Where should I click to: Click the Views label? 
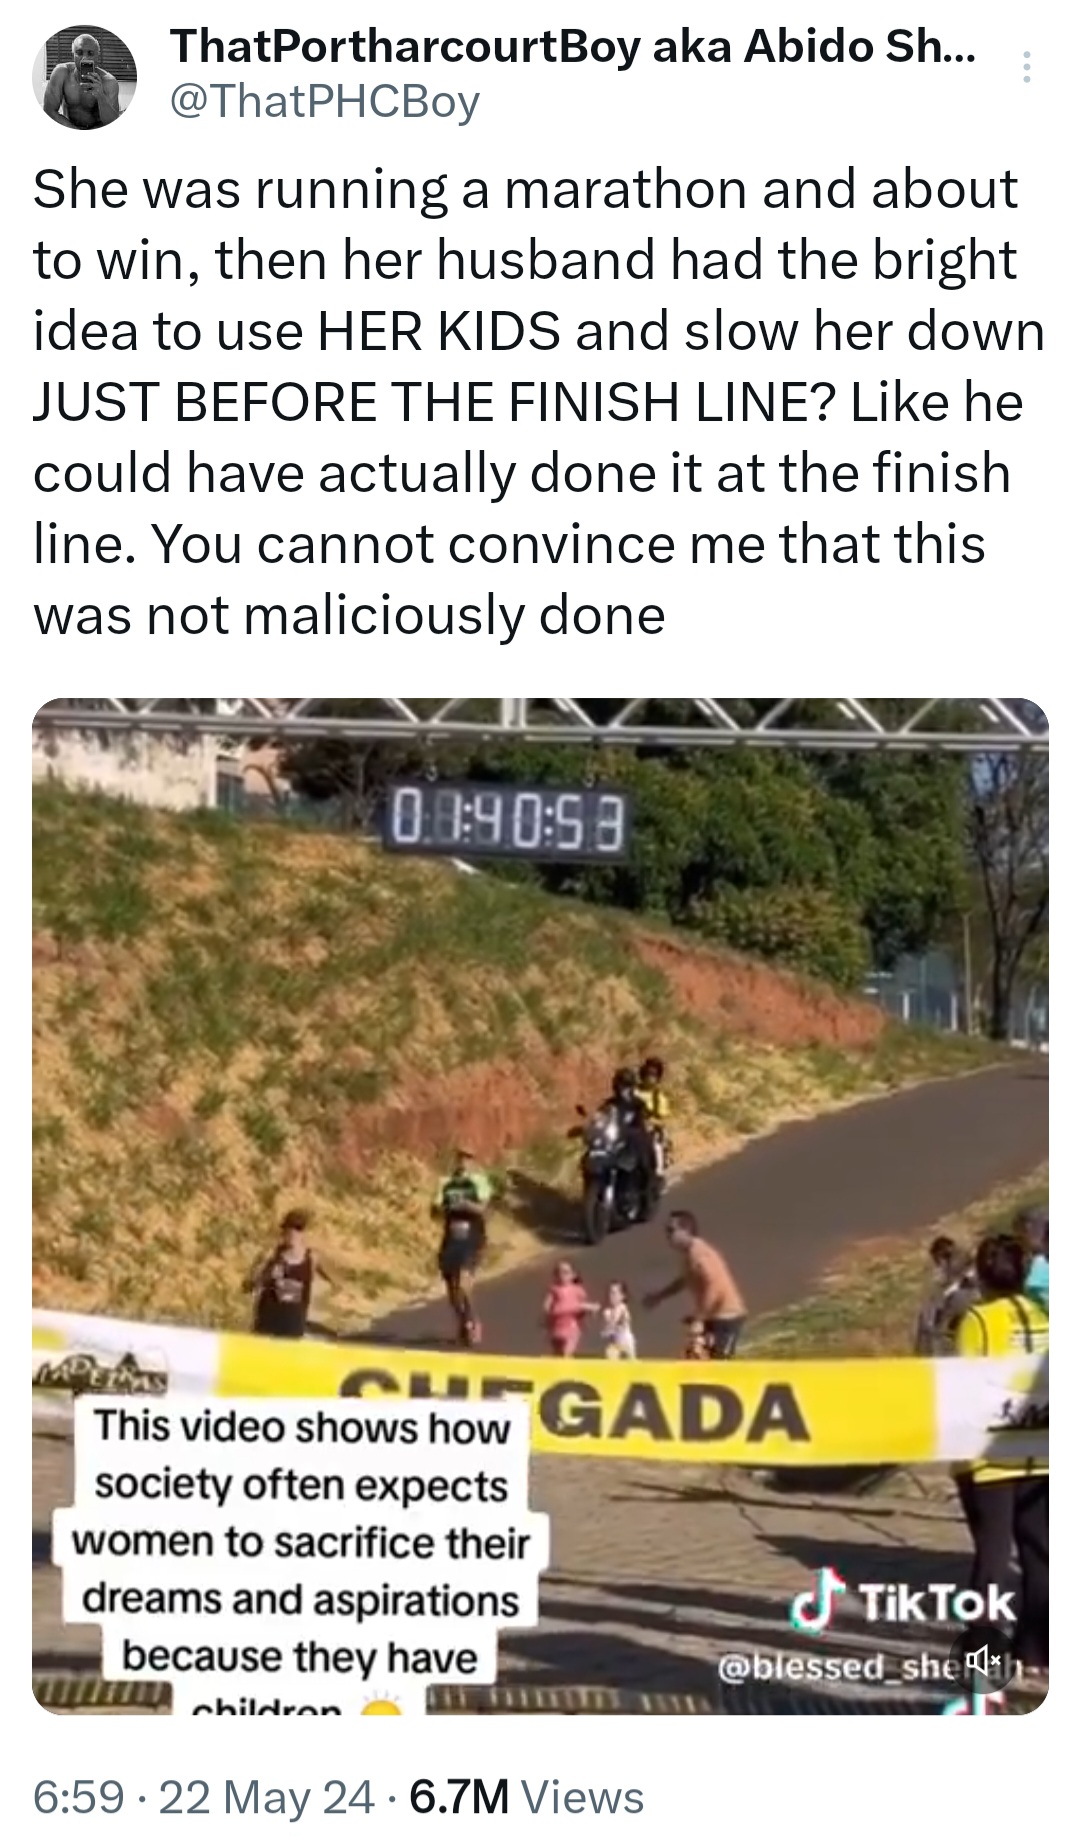click(x=584, y=1797)
